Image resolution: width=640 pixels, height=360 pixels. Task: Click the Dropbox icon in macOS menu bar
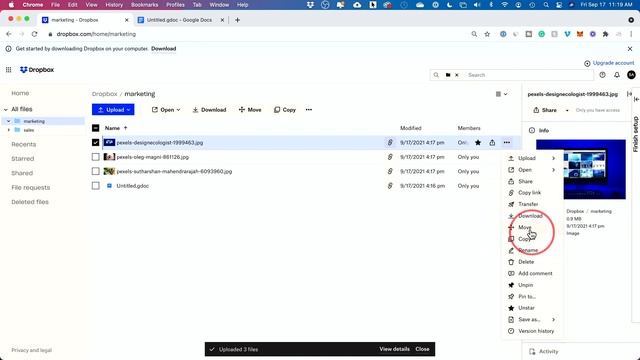coord(310,5)
